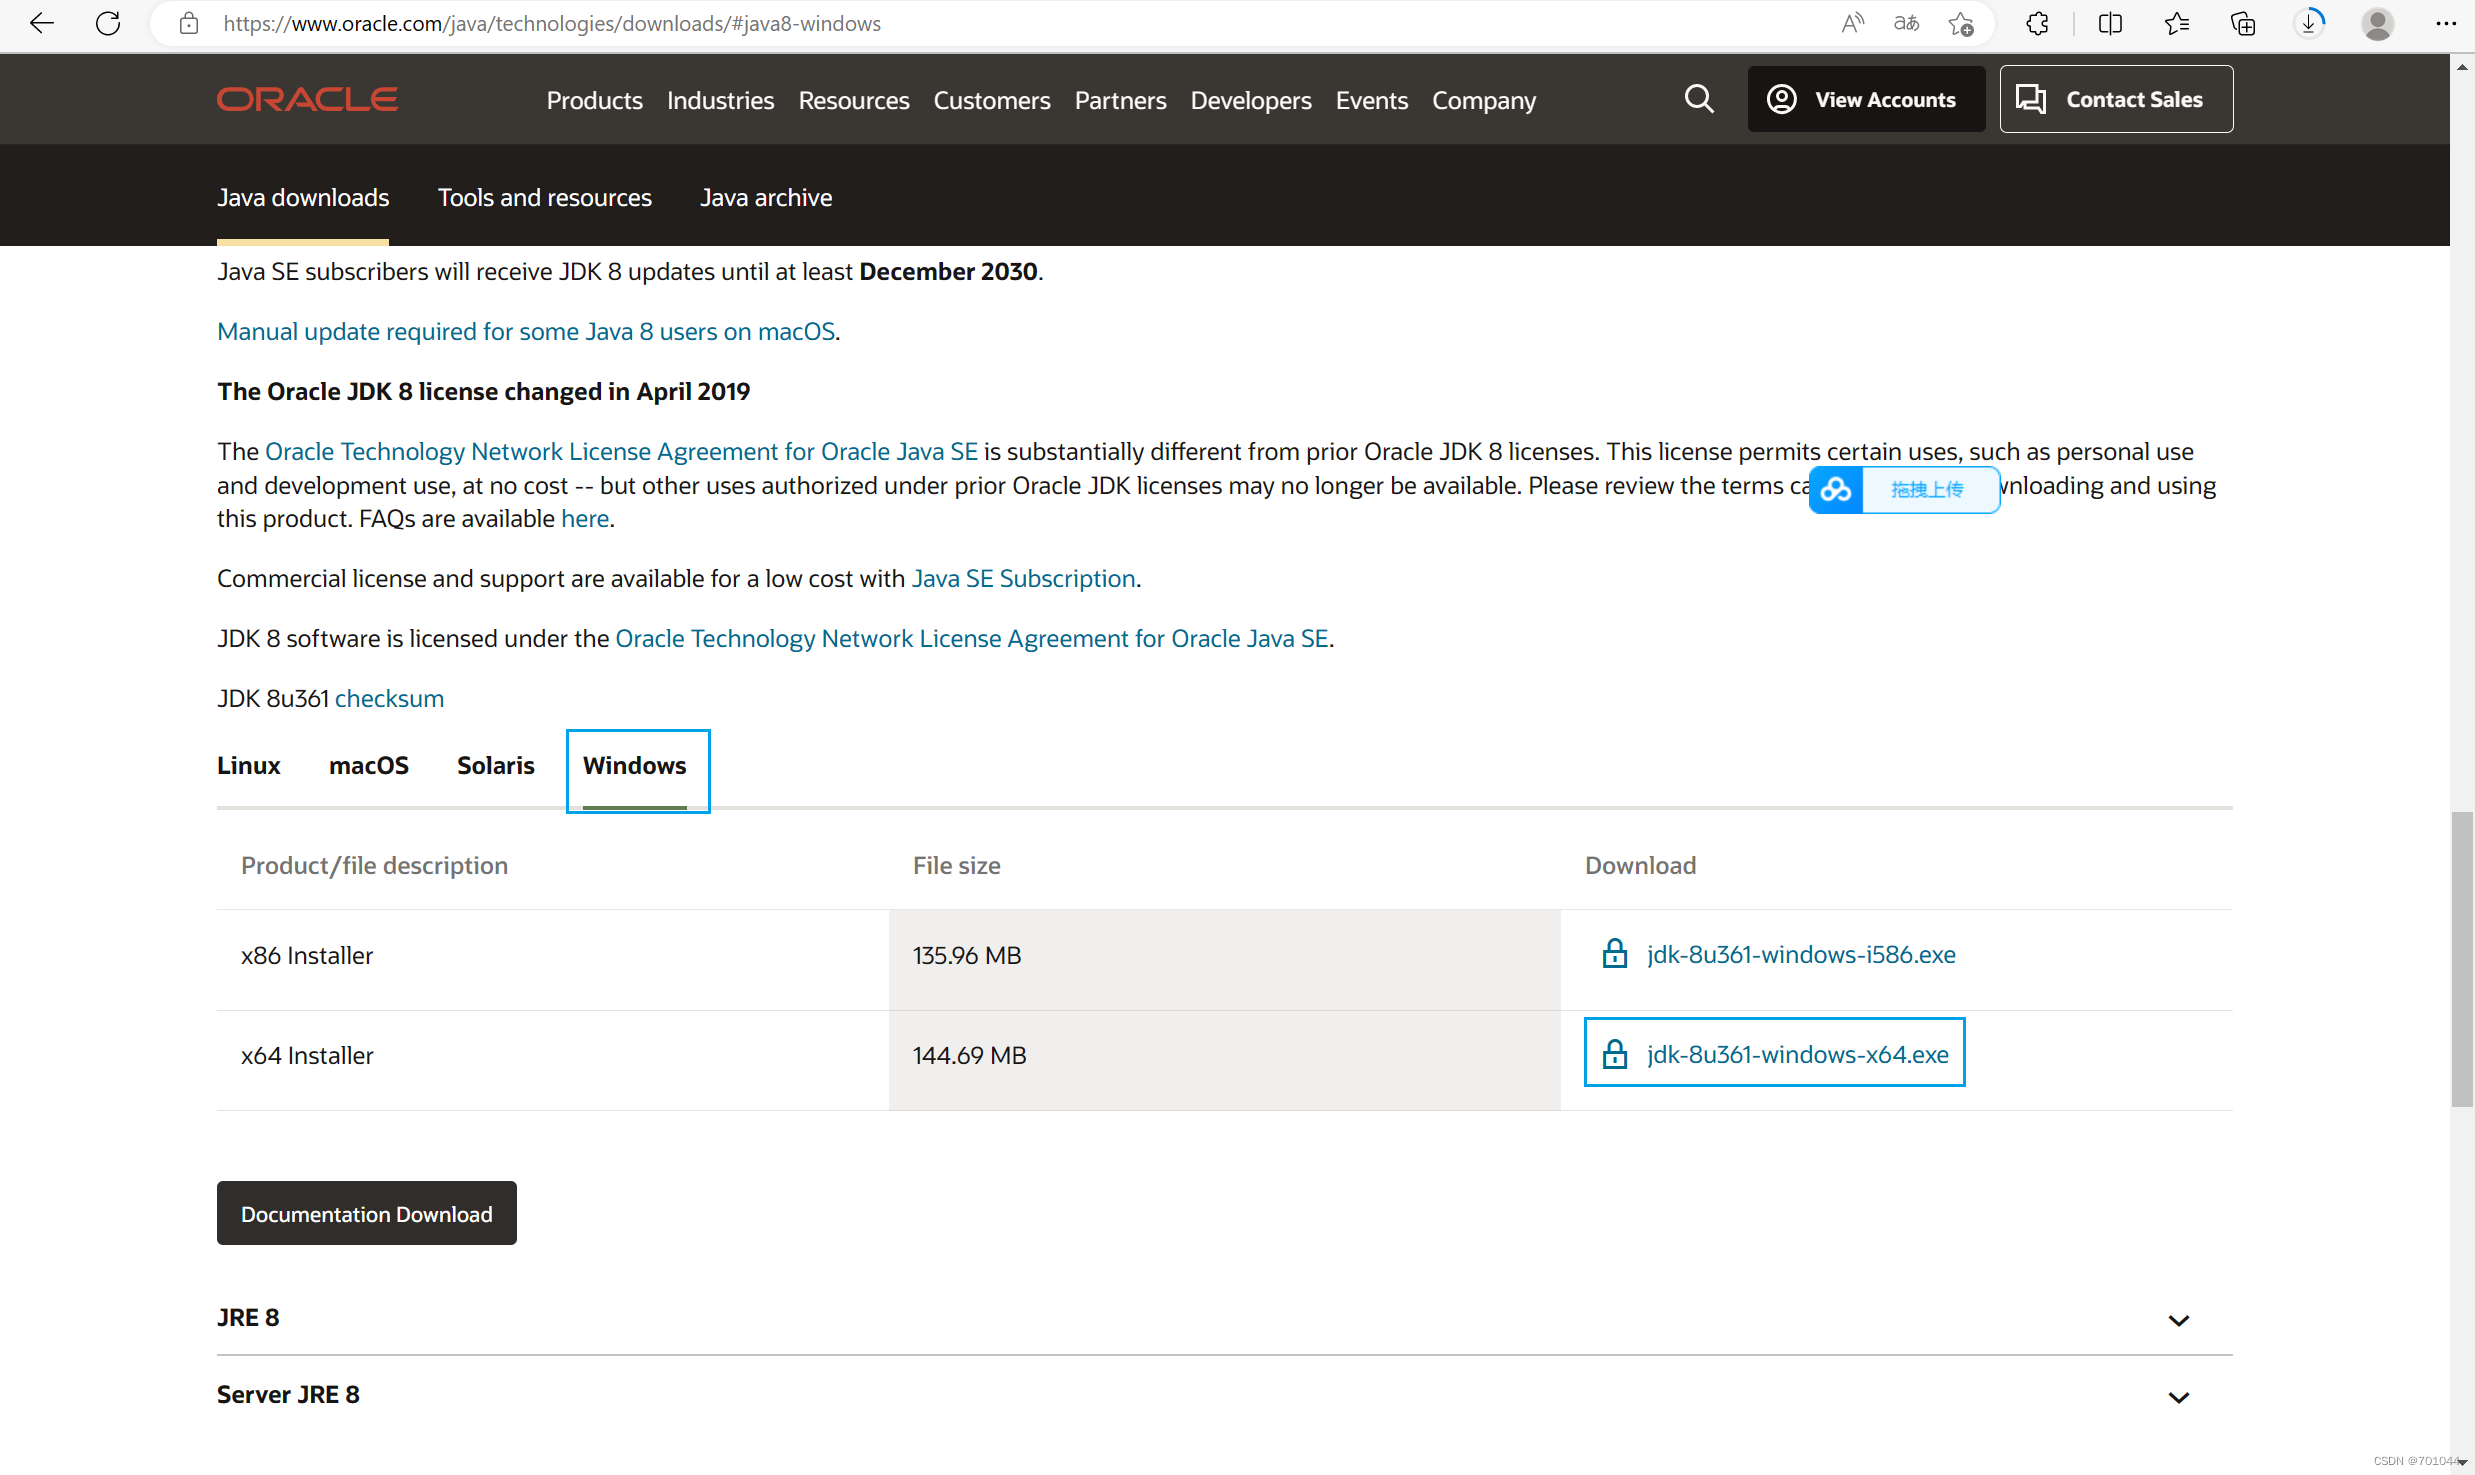
Task: Open the FAQs 'here' link
Action: (584, 518)
